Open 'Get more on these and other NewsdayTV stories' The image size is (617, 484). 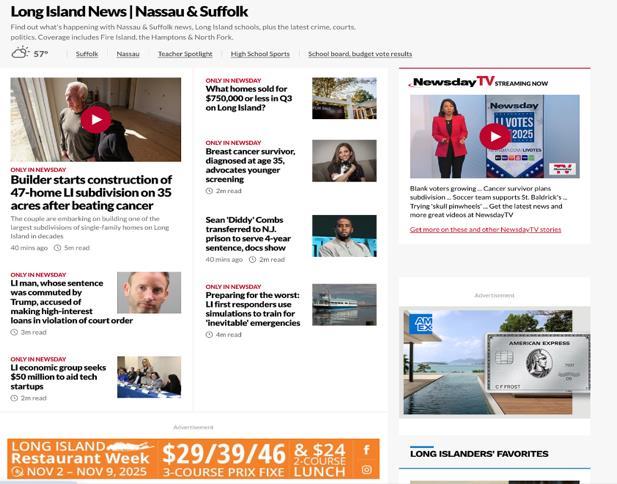coord(486,229)
